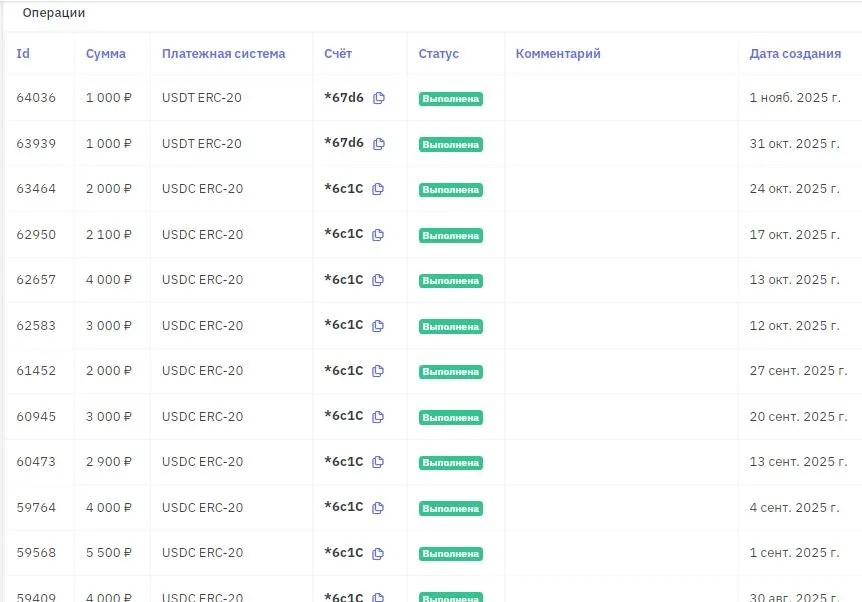Sort by Сумма column header

coord(106,54)
